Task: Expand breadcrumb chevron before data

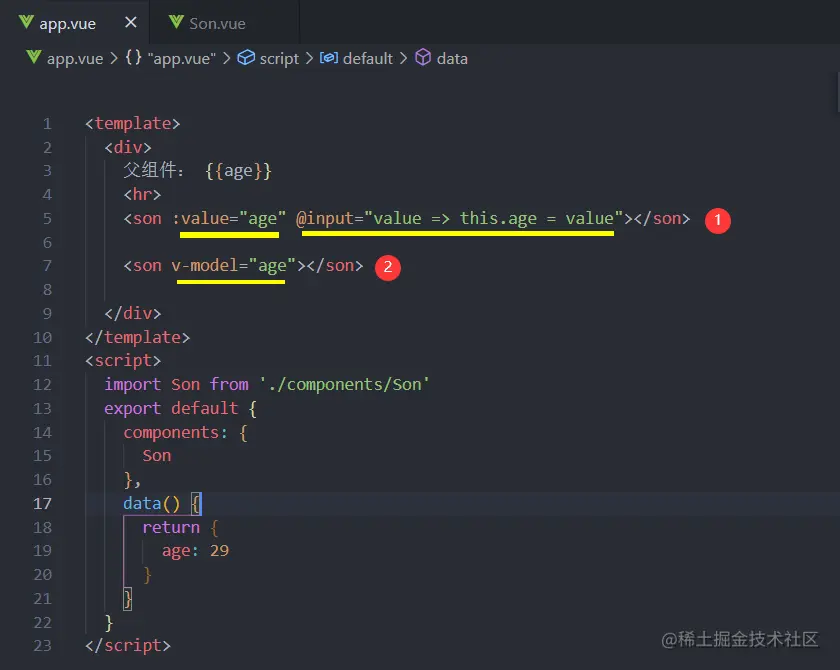Action: [x=403, y=58]
